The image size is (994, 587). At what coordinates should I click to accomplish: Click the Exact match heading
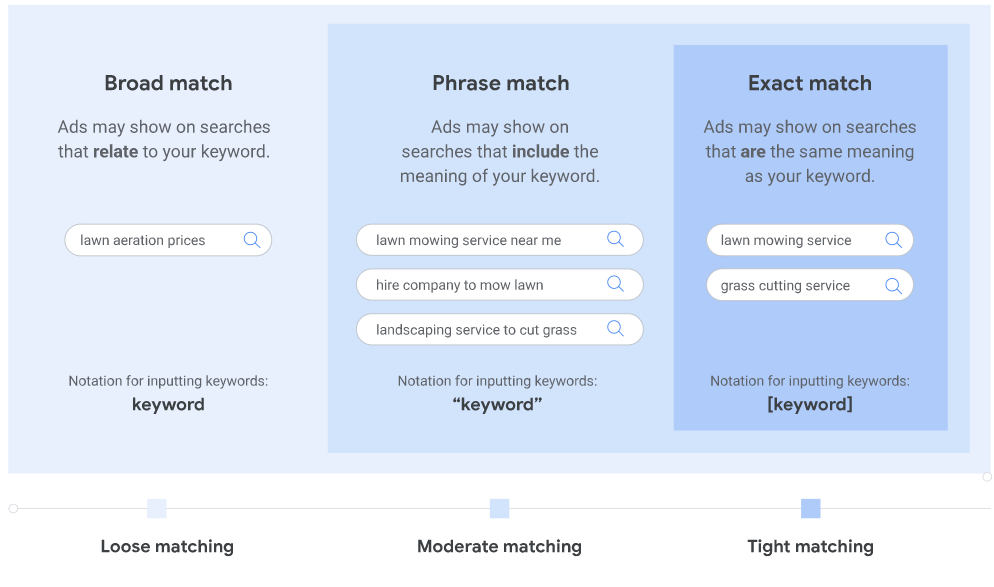[x=810, y=83]
